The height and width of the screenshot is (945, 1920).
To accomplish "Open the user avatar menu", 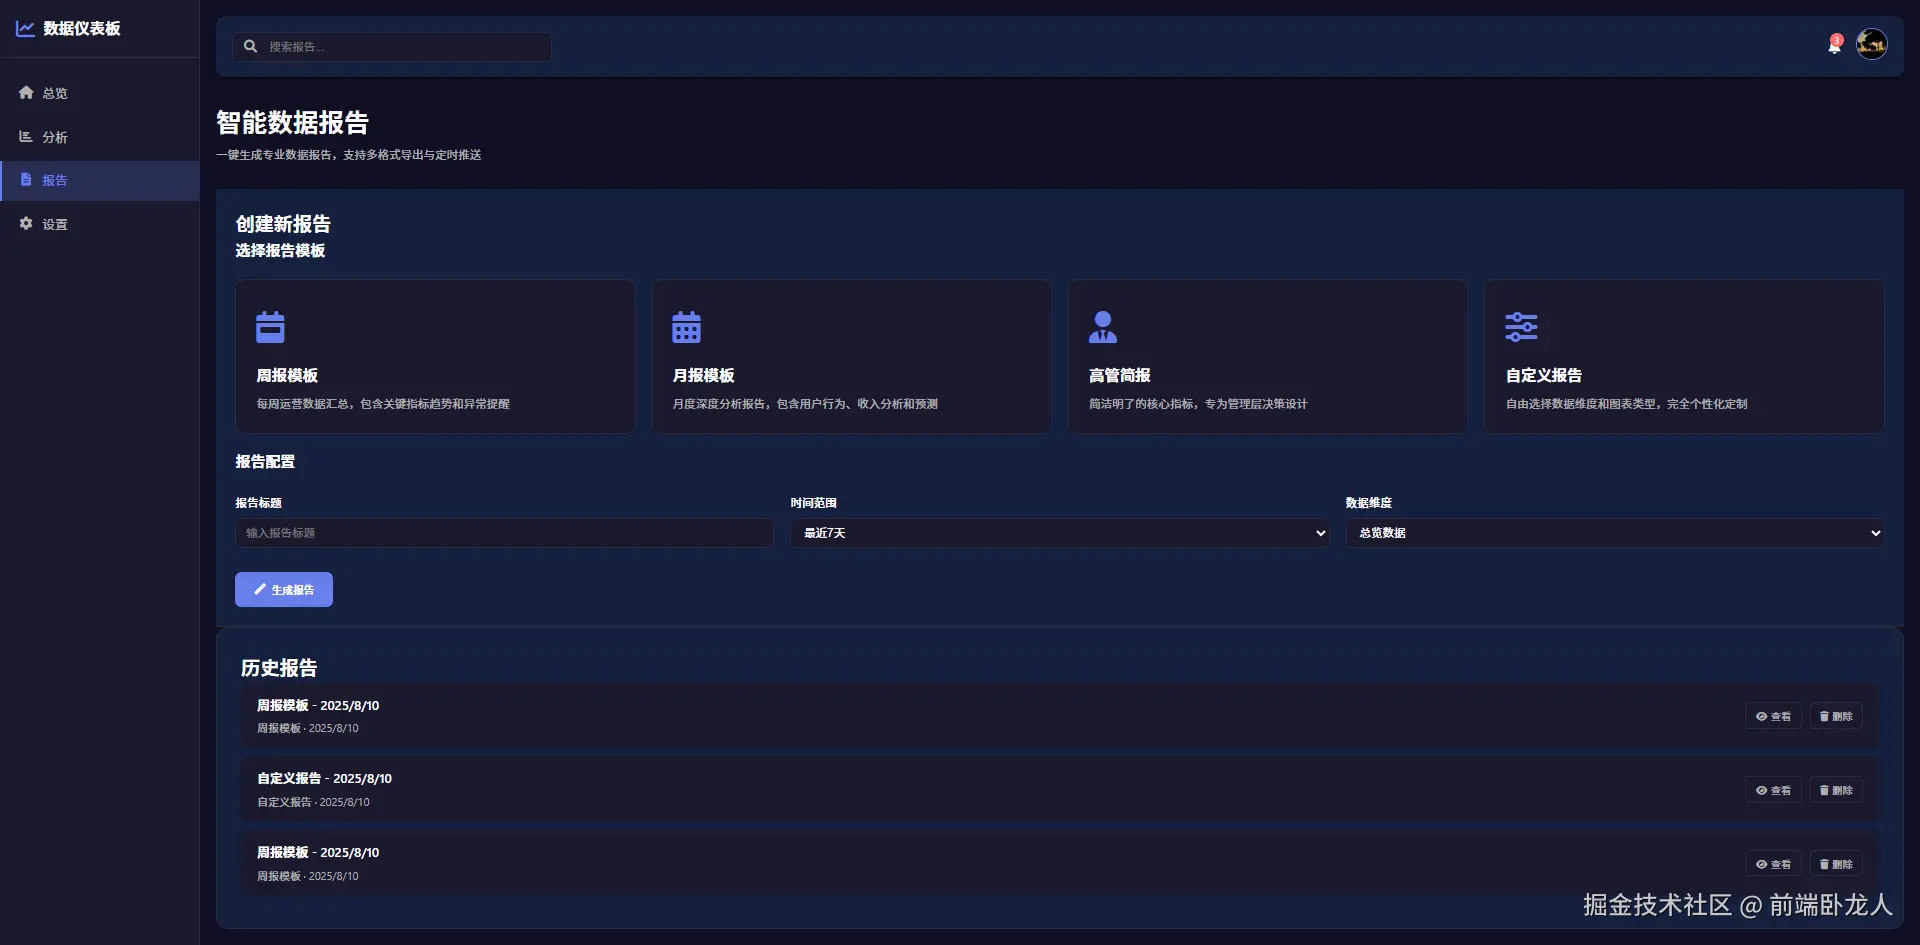I will tap(1872, 44).
